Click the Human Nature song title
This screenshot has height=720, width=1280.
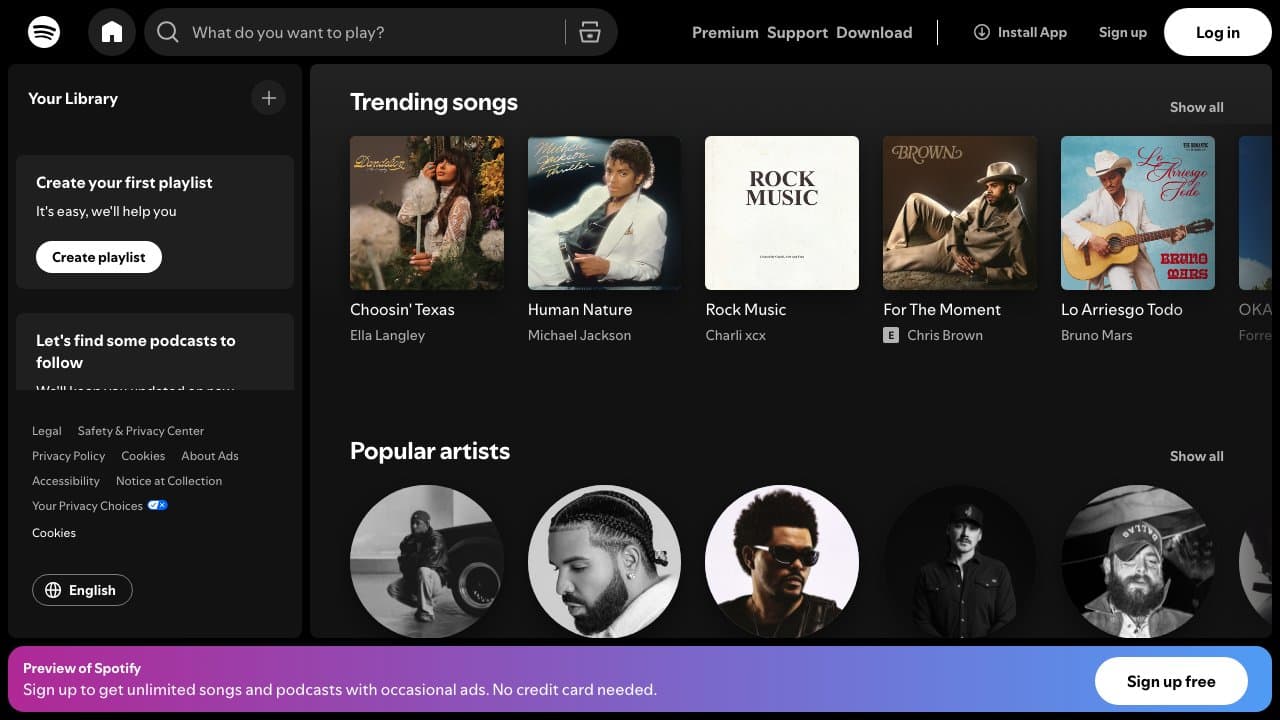click(580, 310)
